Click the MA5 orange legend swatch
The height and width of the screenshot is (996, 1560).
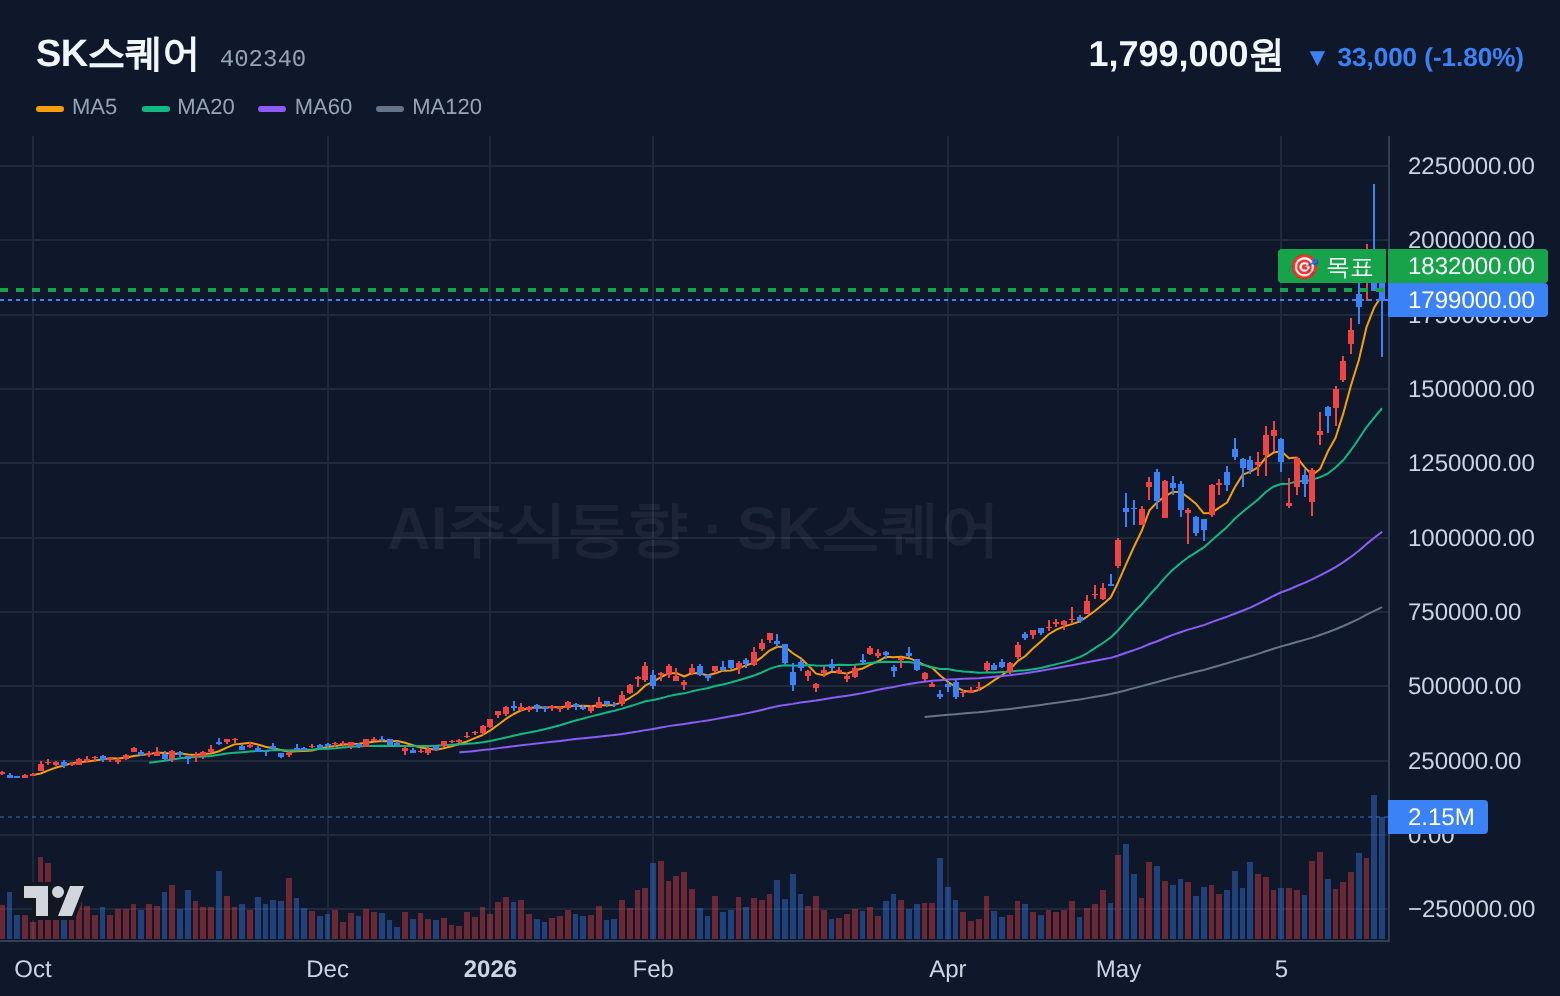coord(50,108)
